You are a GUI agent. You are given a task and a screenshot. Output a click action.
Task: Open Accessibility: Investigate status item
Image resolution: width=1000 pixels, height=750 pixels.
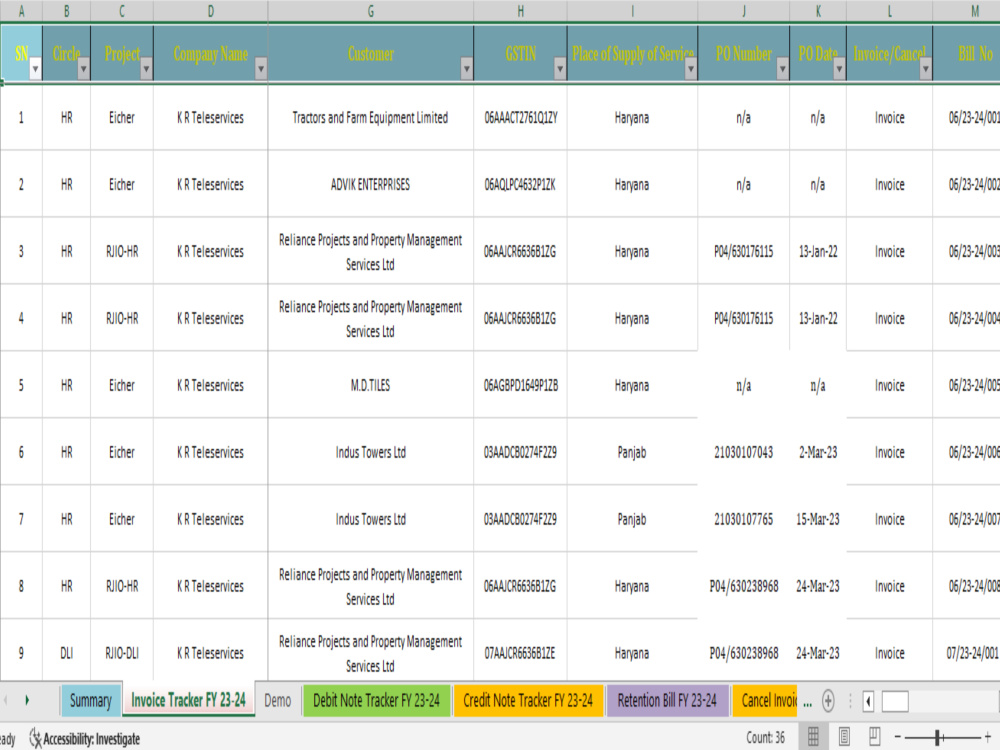pyautogui.click(x=85, y=739)
